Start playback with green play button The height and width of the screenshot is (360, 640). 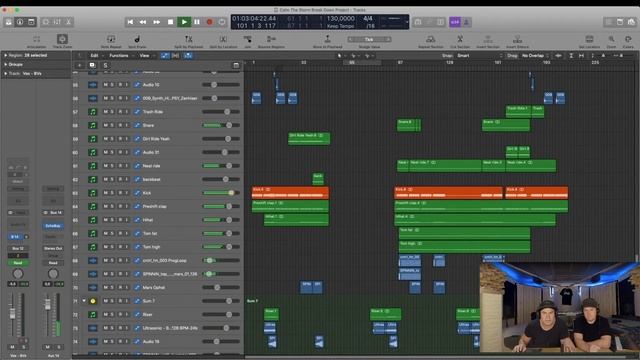tap(184, 22)
